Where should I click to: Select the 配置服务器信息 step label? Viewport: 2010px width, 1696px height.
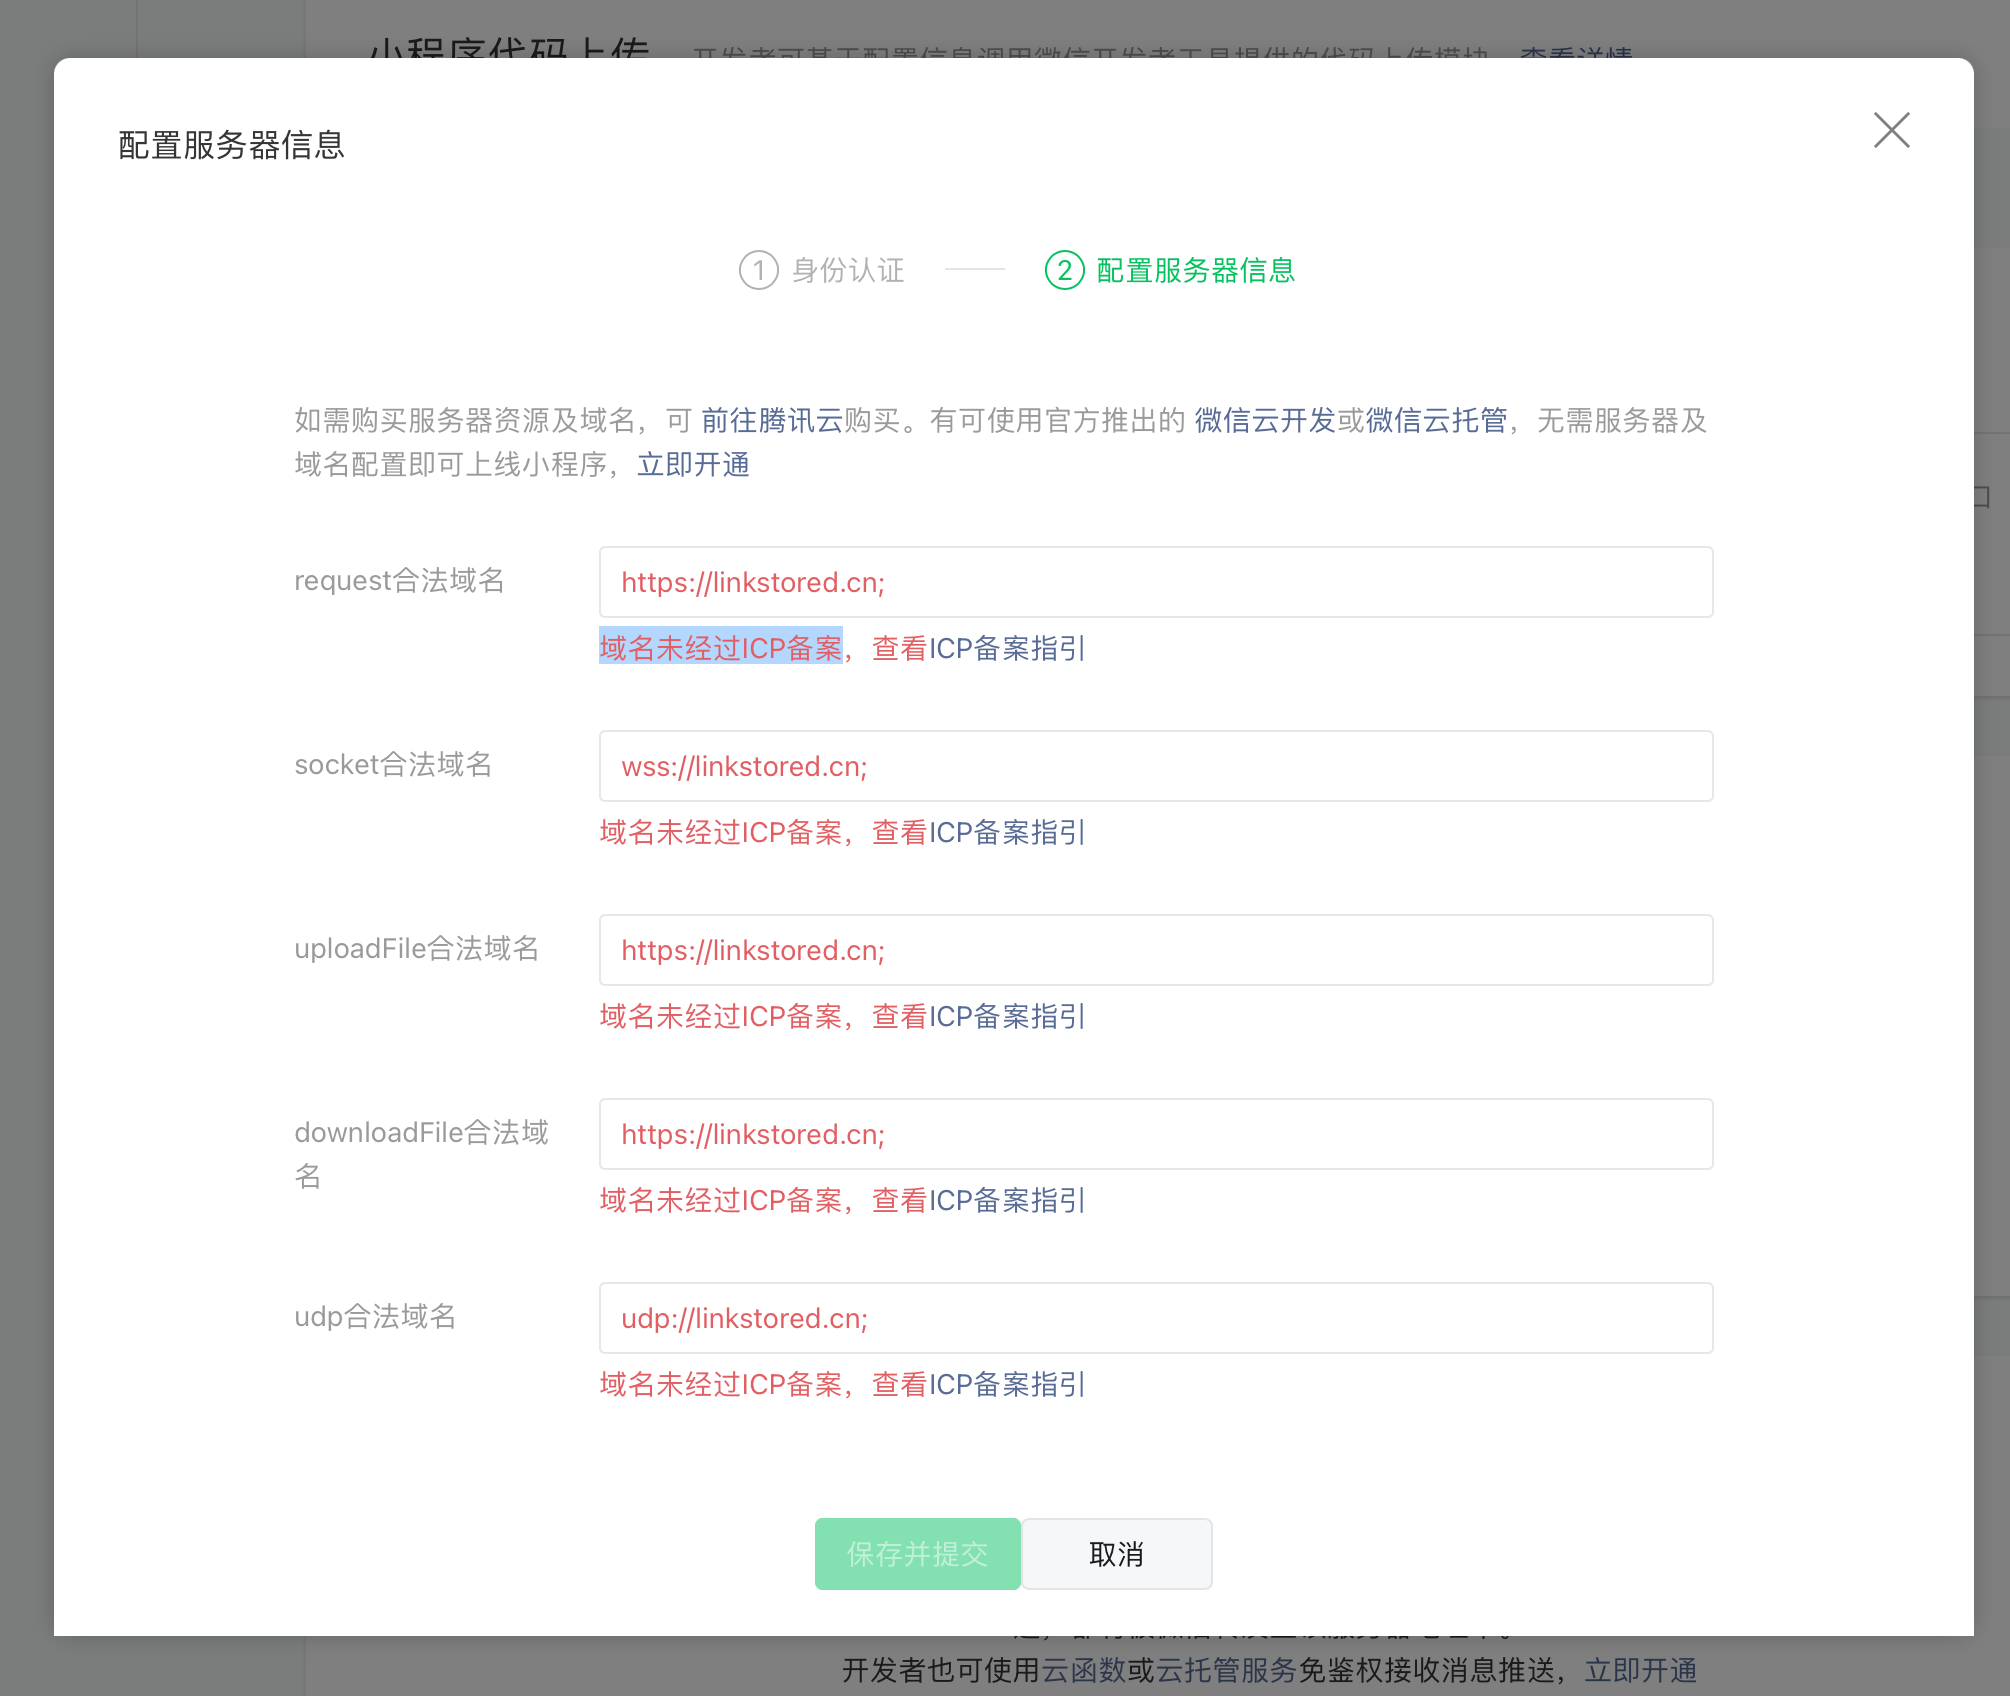click(1195, 270)
